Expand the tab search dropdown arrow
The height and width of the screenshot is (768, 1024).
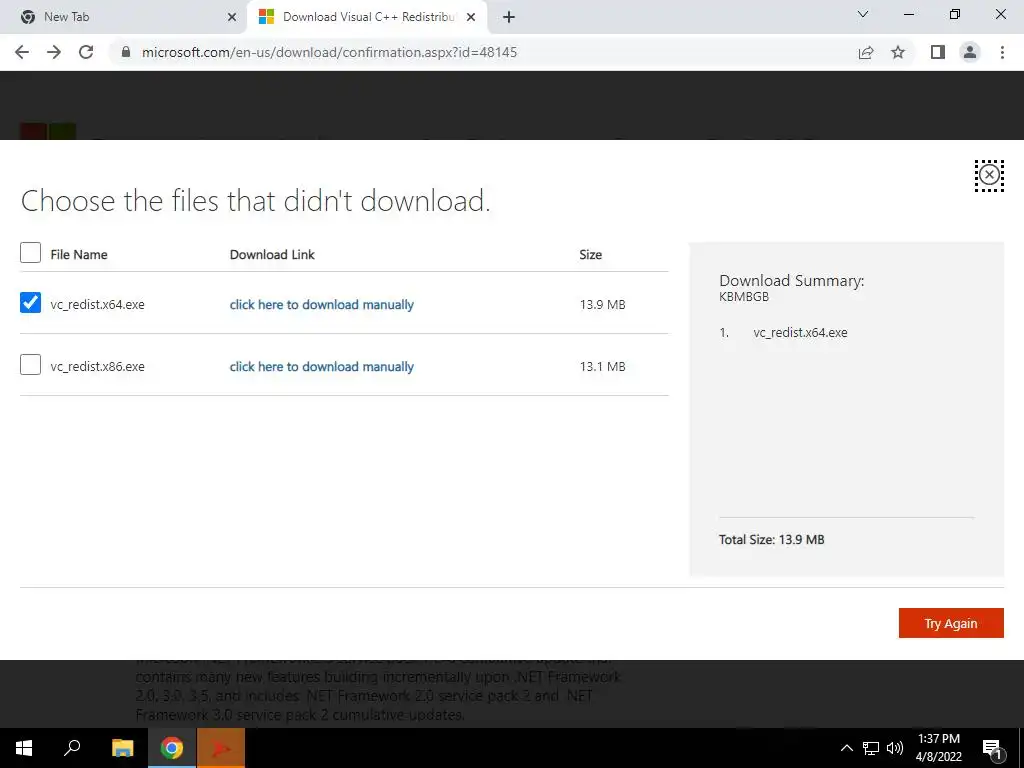click(x=863, y=14)
